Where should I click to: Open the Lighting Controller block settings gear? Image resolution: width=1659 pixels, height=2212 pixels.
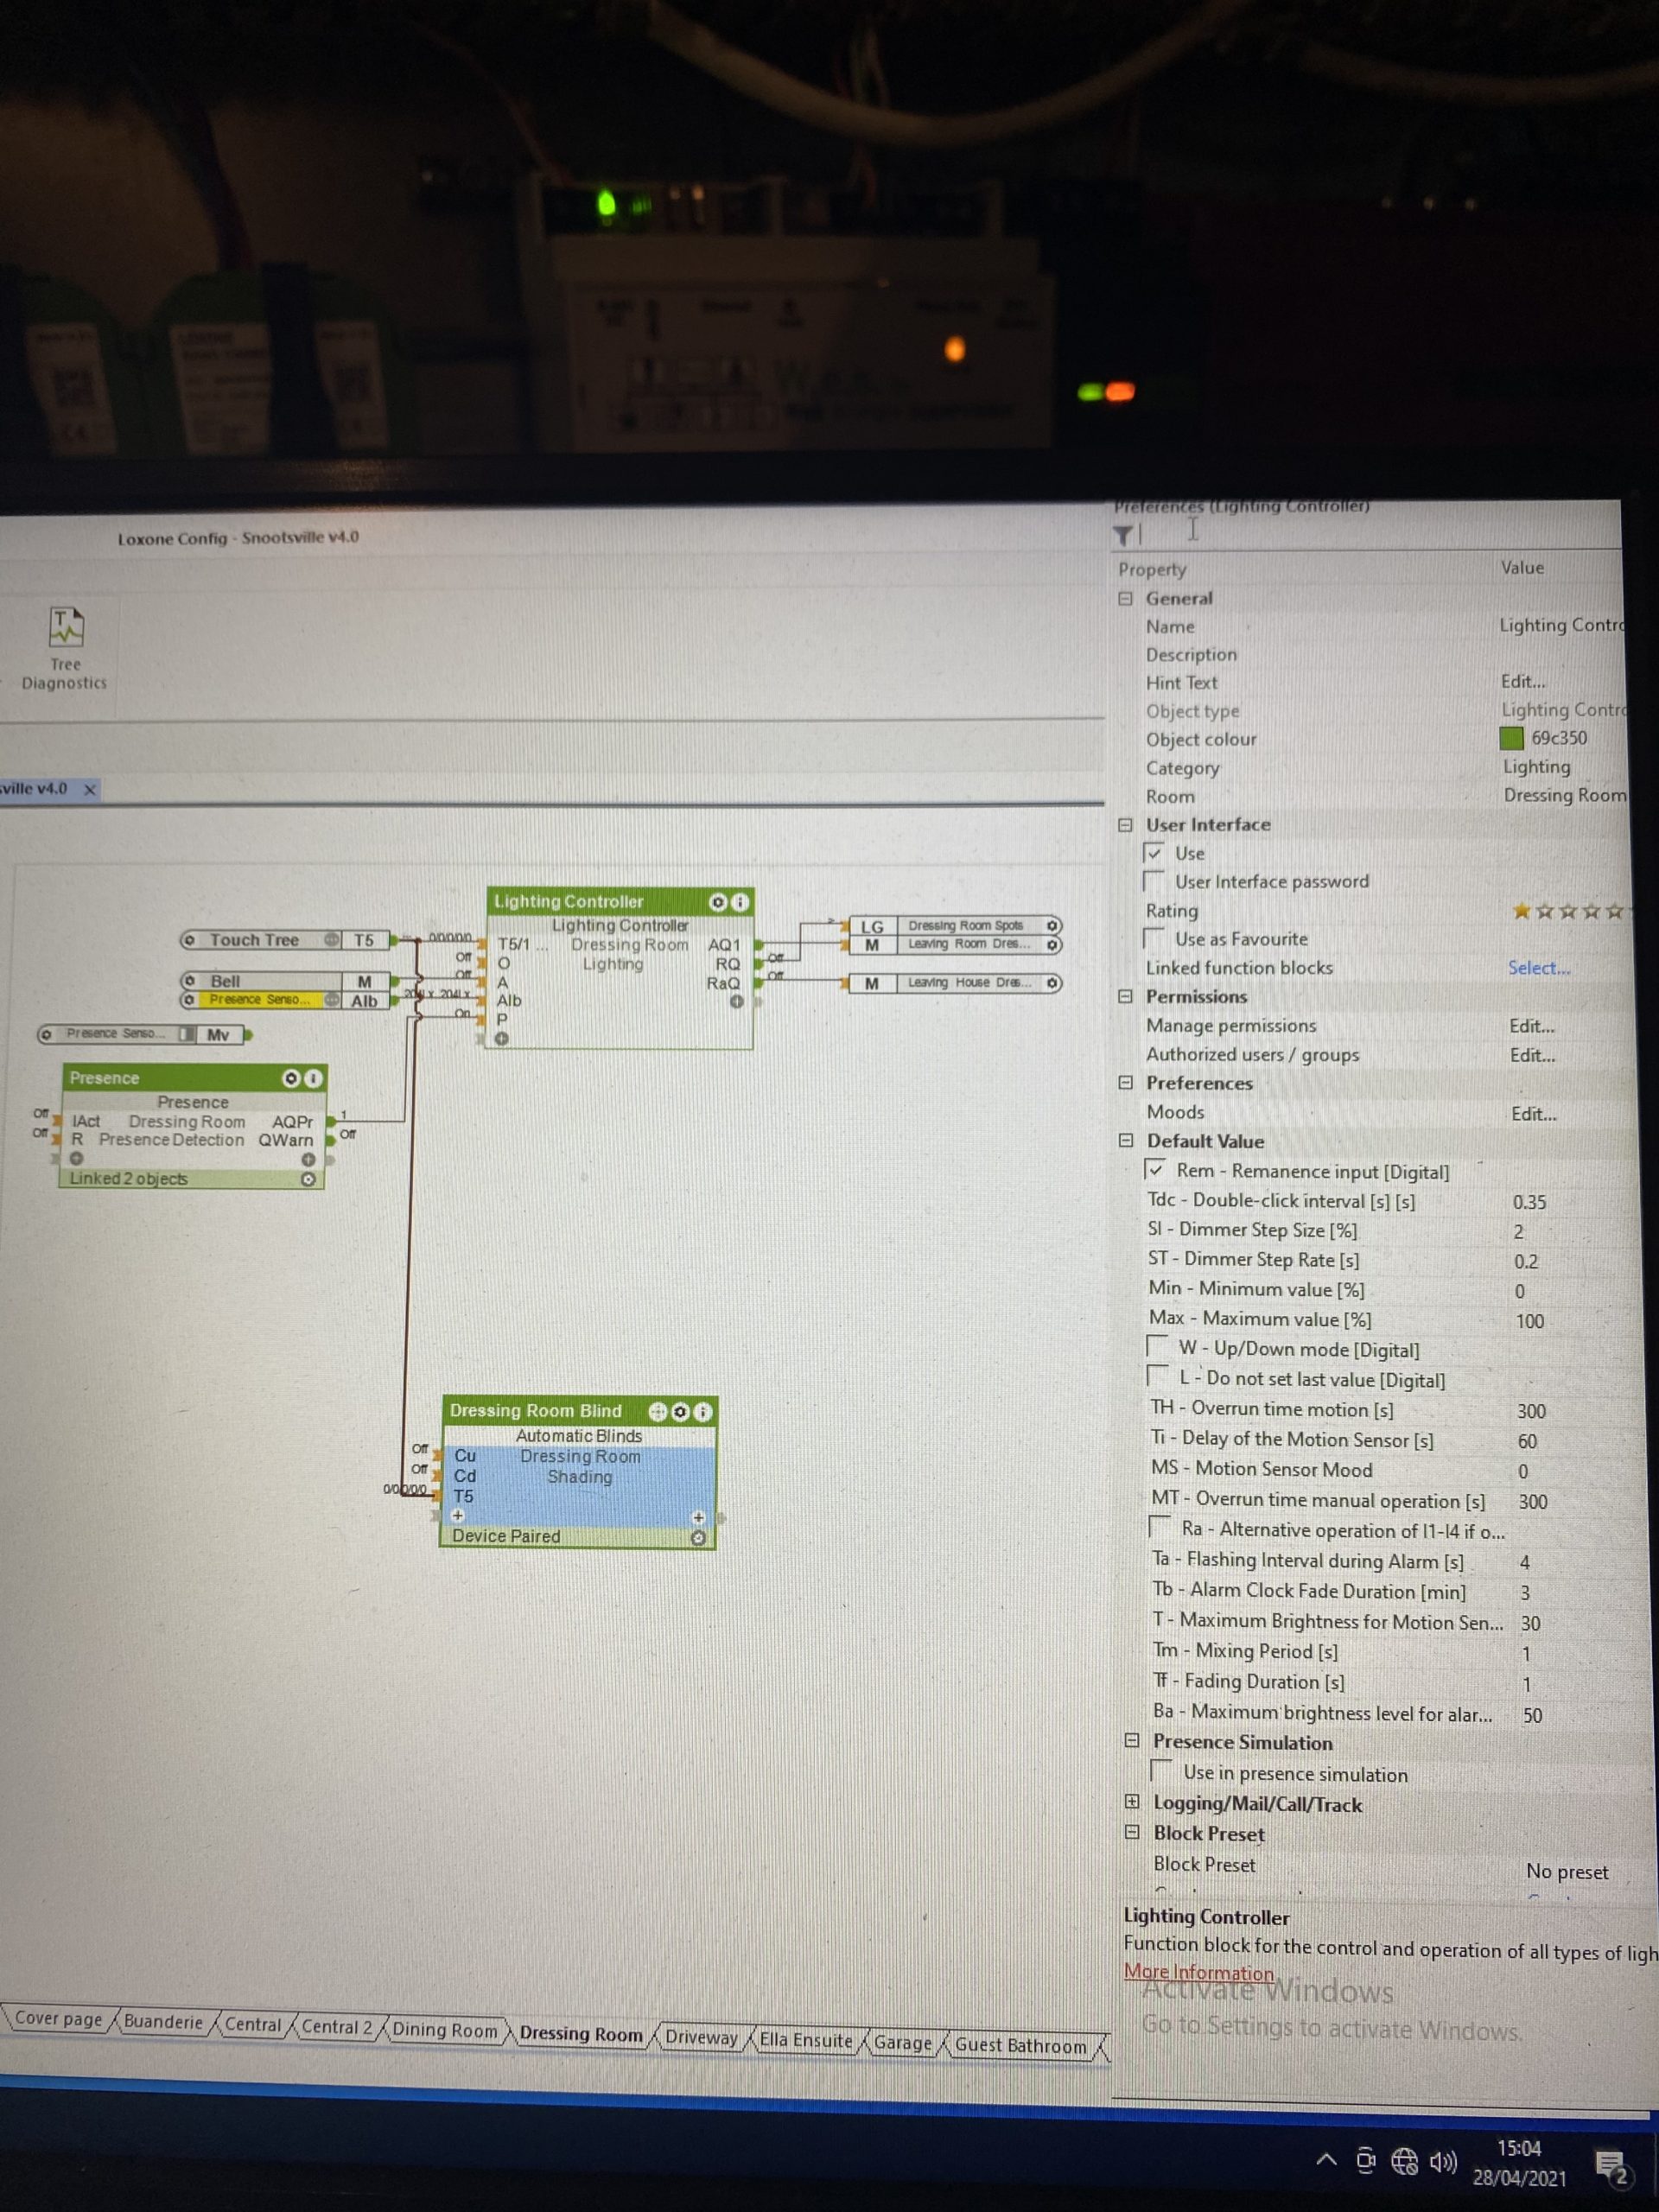717,902
